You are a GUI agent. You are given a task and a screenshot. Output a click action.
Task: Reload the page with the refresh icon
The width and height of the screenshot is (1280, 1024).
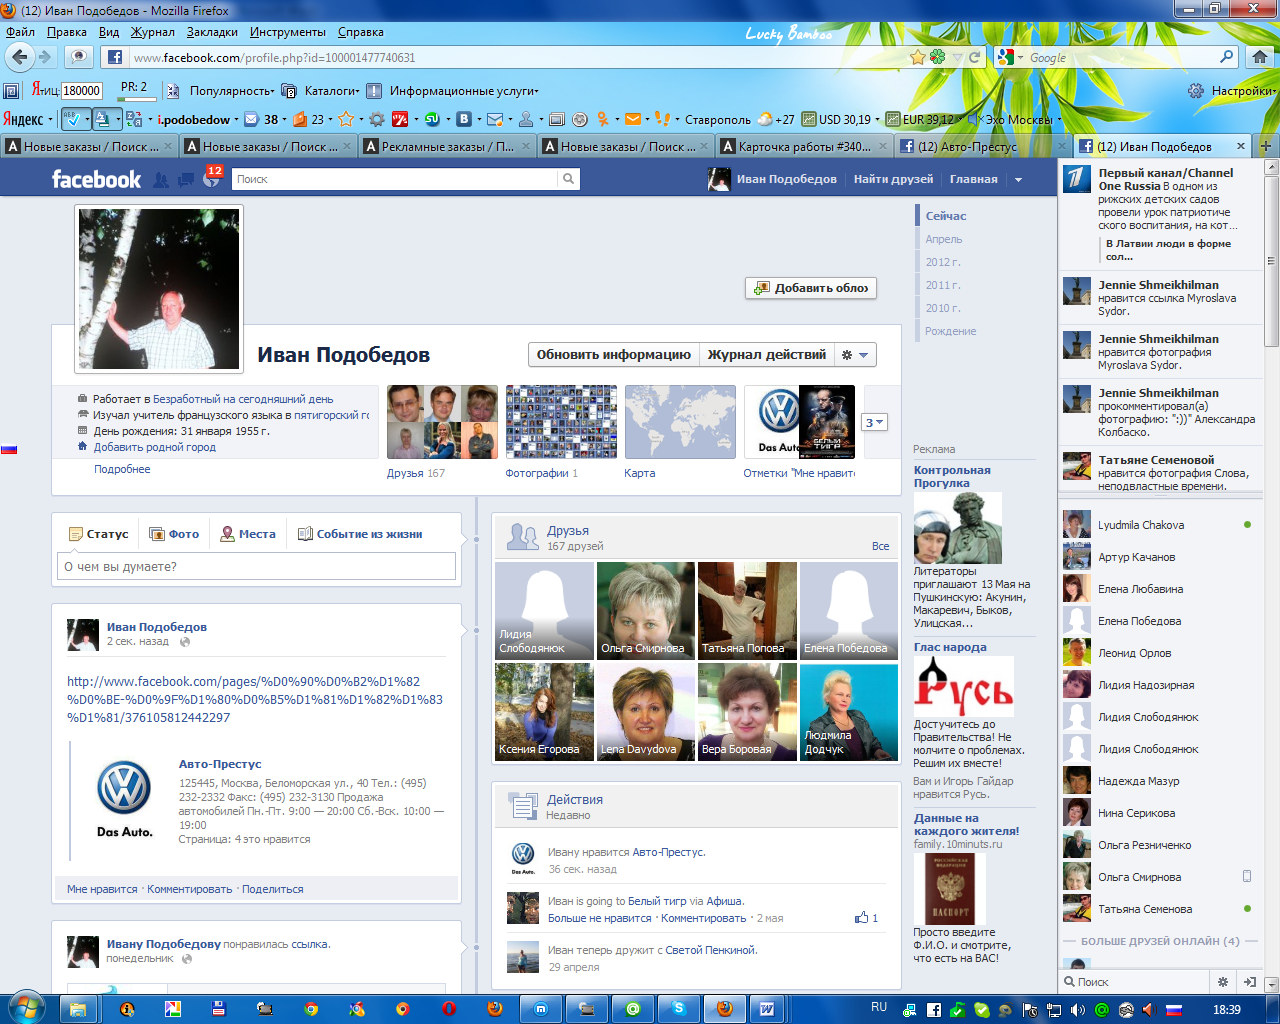[x=975, y=57]
